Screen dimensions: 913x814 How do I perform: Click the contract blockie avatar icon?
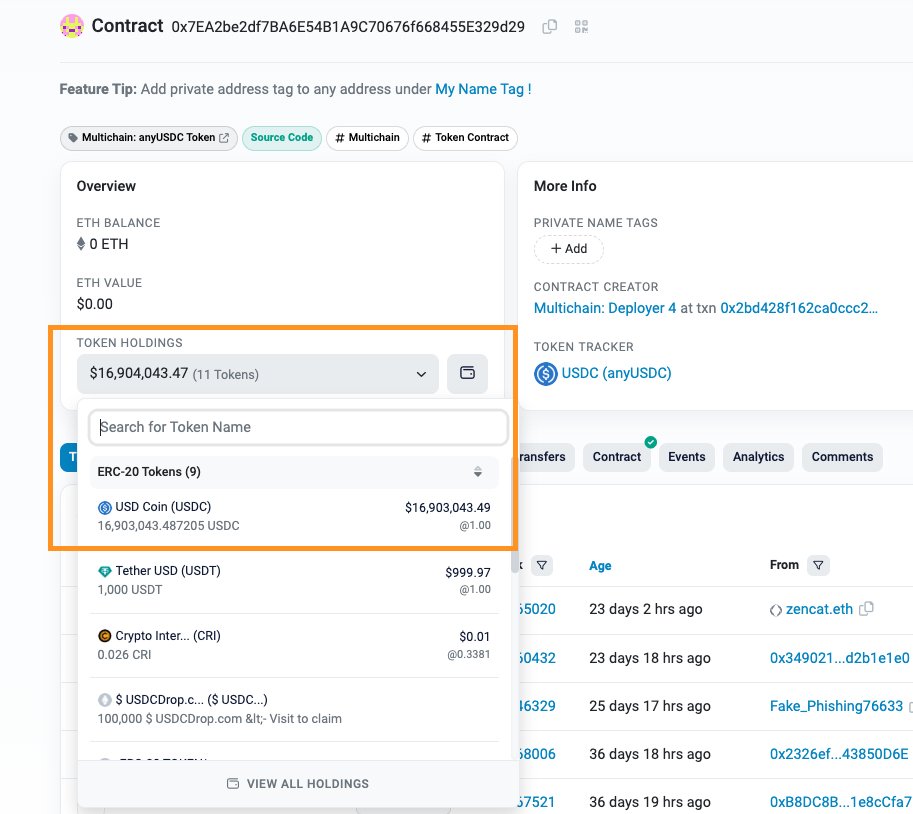72,26
